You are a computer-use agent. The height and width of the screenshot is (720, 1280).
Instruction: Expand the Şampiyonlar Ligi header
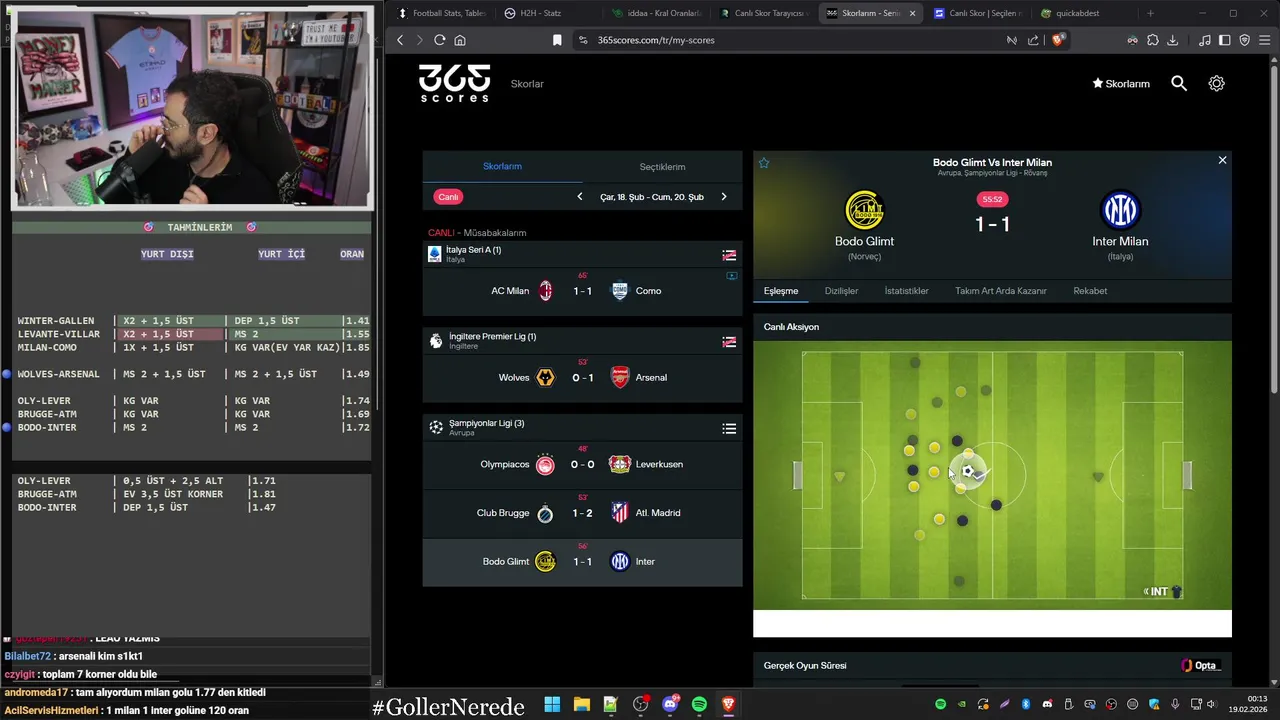click(x=582, y=428)
